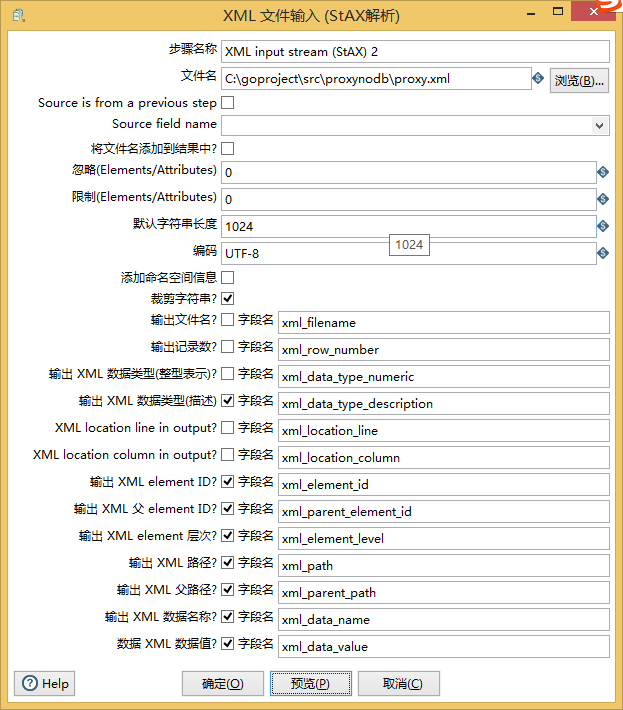Click the xml_location_line field
Image resolution: width=623 pixels, height=710 pixels.
click(444, 431)
